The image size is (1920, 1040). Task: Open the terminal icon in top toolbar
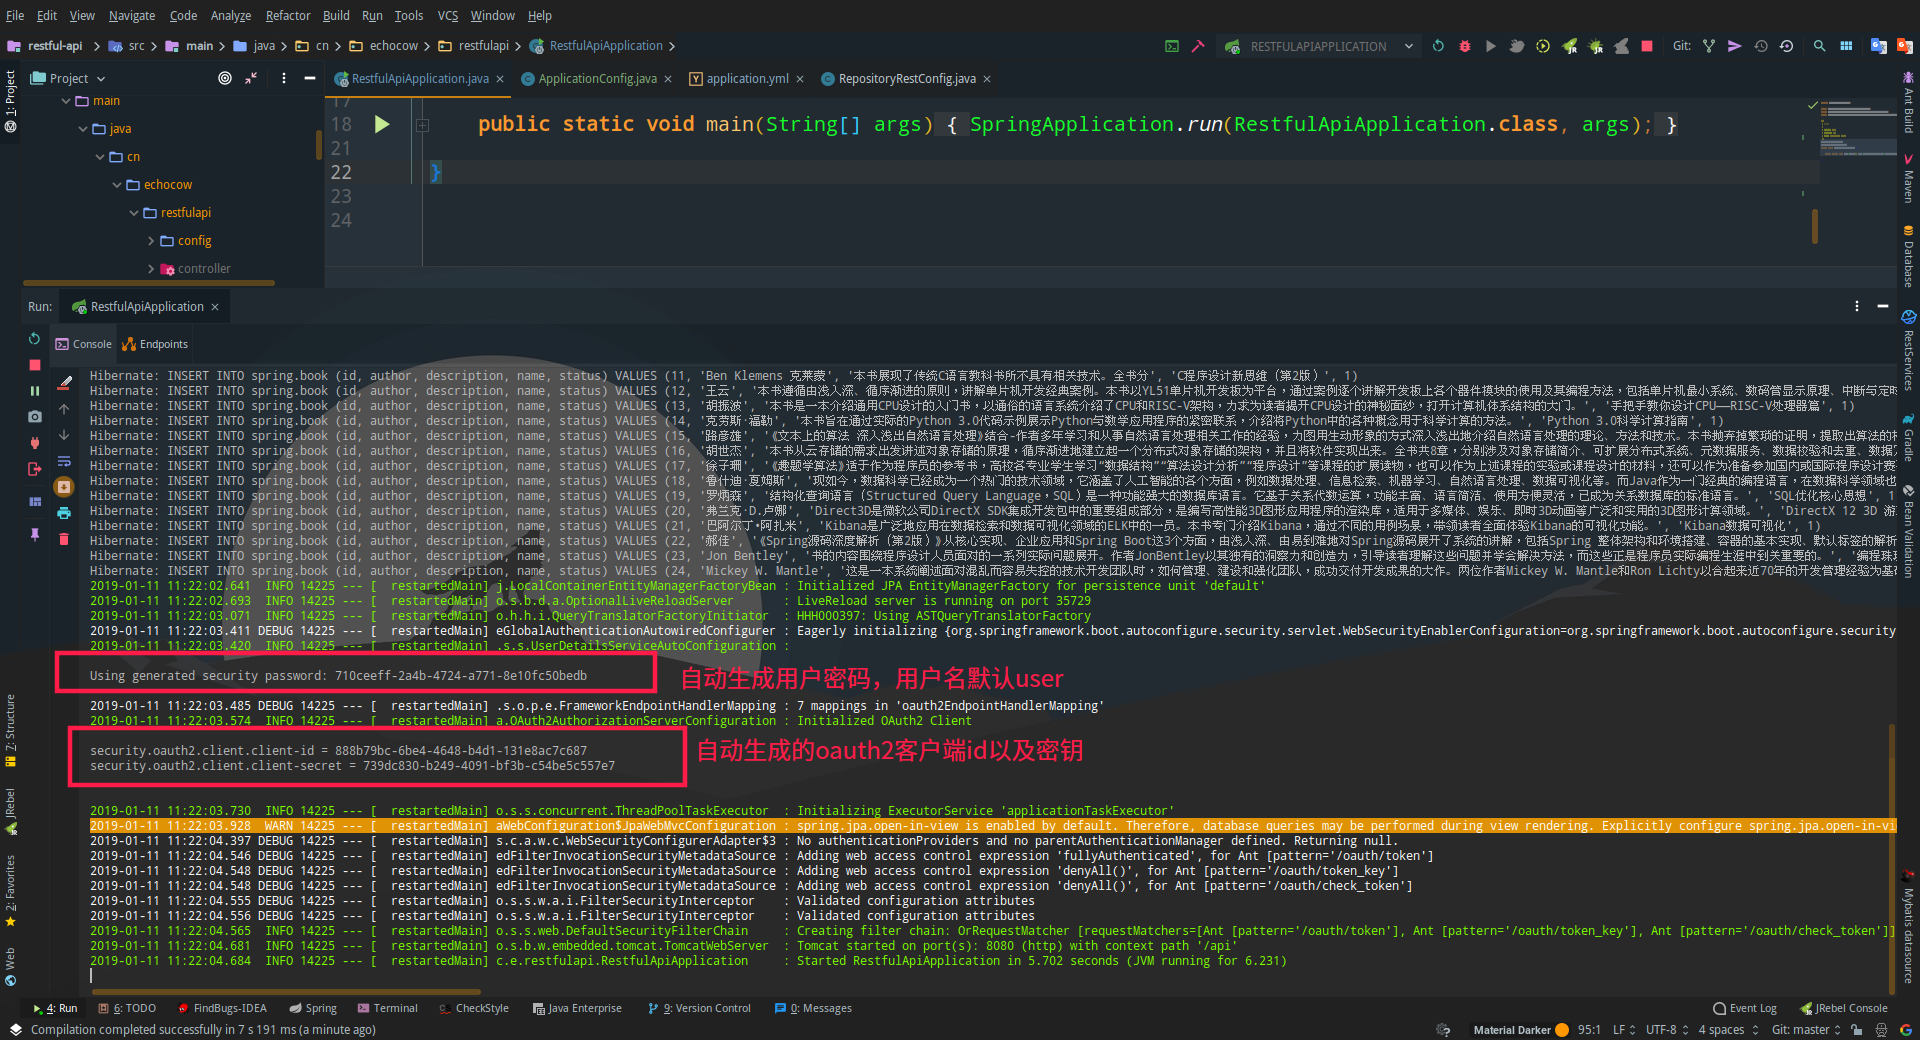(x=1171, y=46)
